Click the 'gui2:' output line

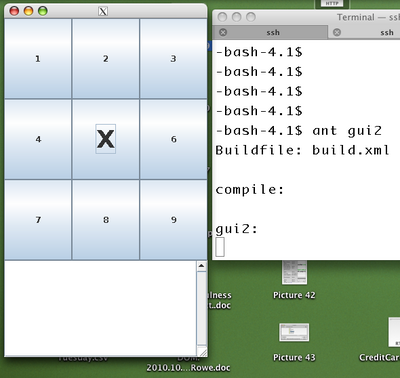click(237, 229)
